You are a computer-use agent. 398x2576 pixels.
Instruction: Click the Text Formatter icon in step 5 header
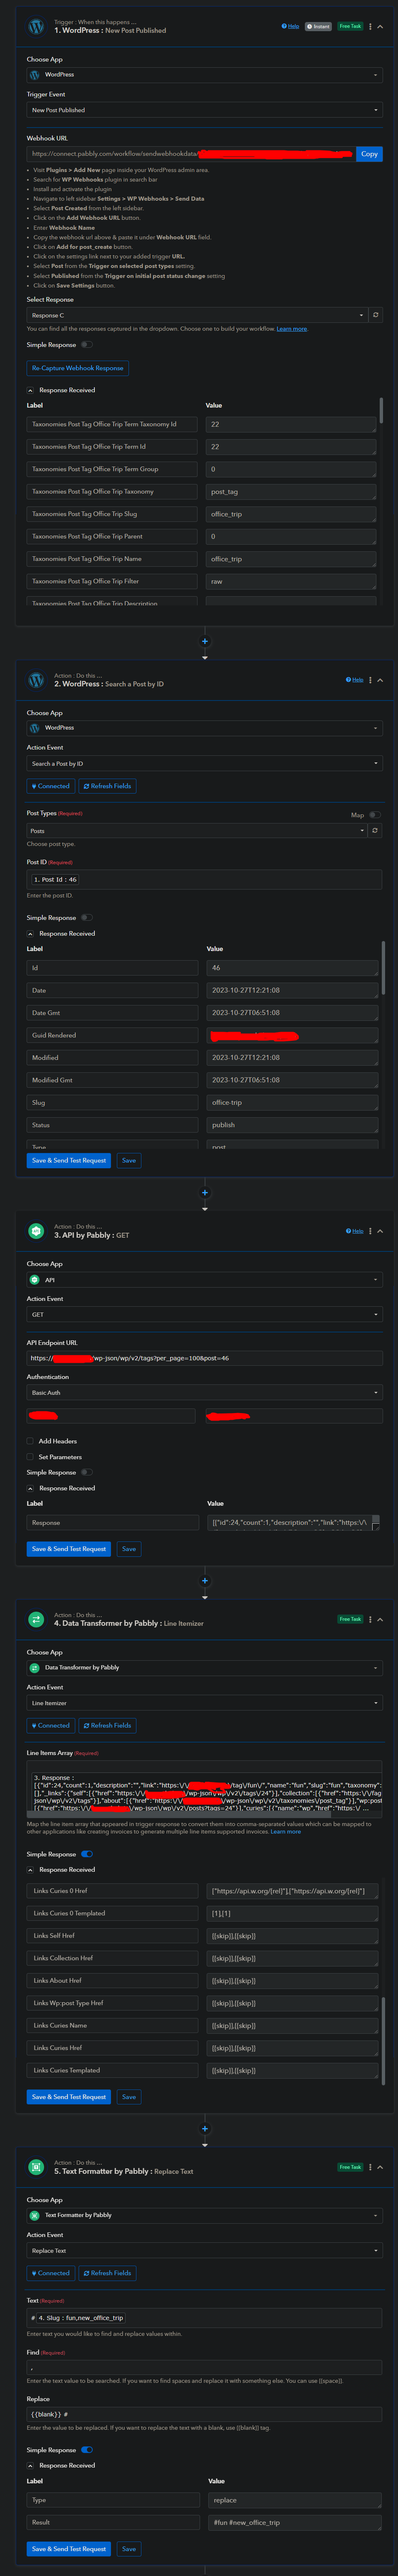(36, 2167)
